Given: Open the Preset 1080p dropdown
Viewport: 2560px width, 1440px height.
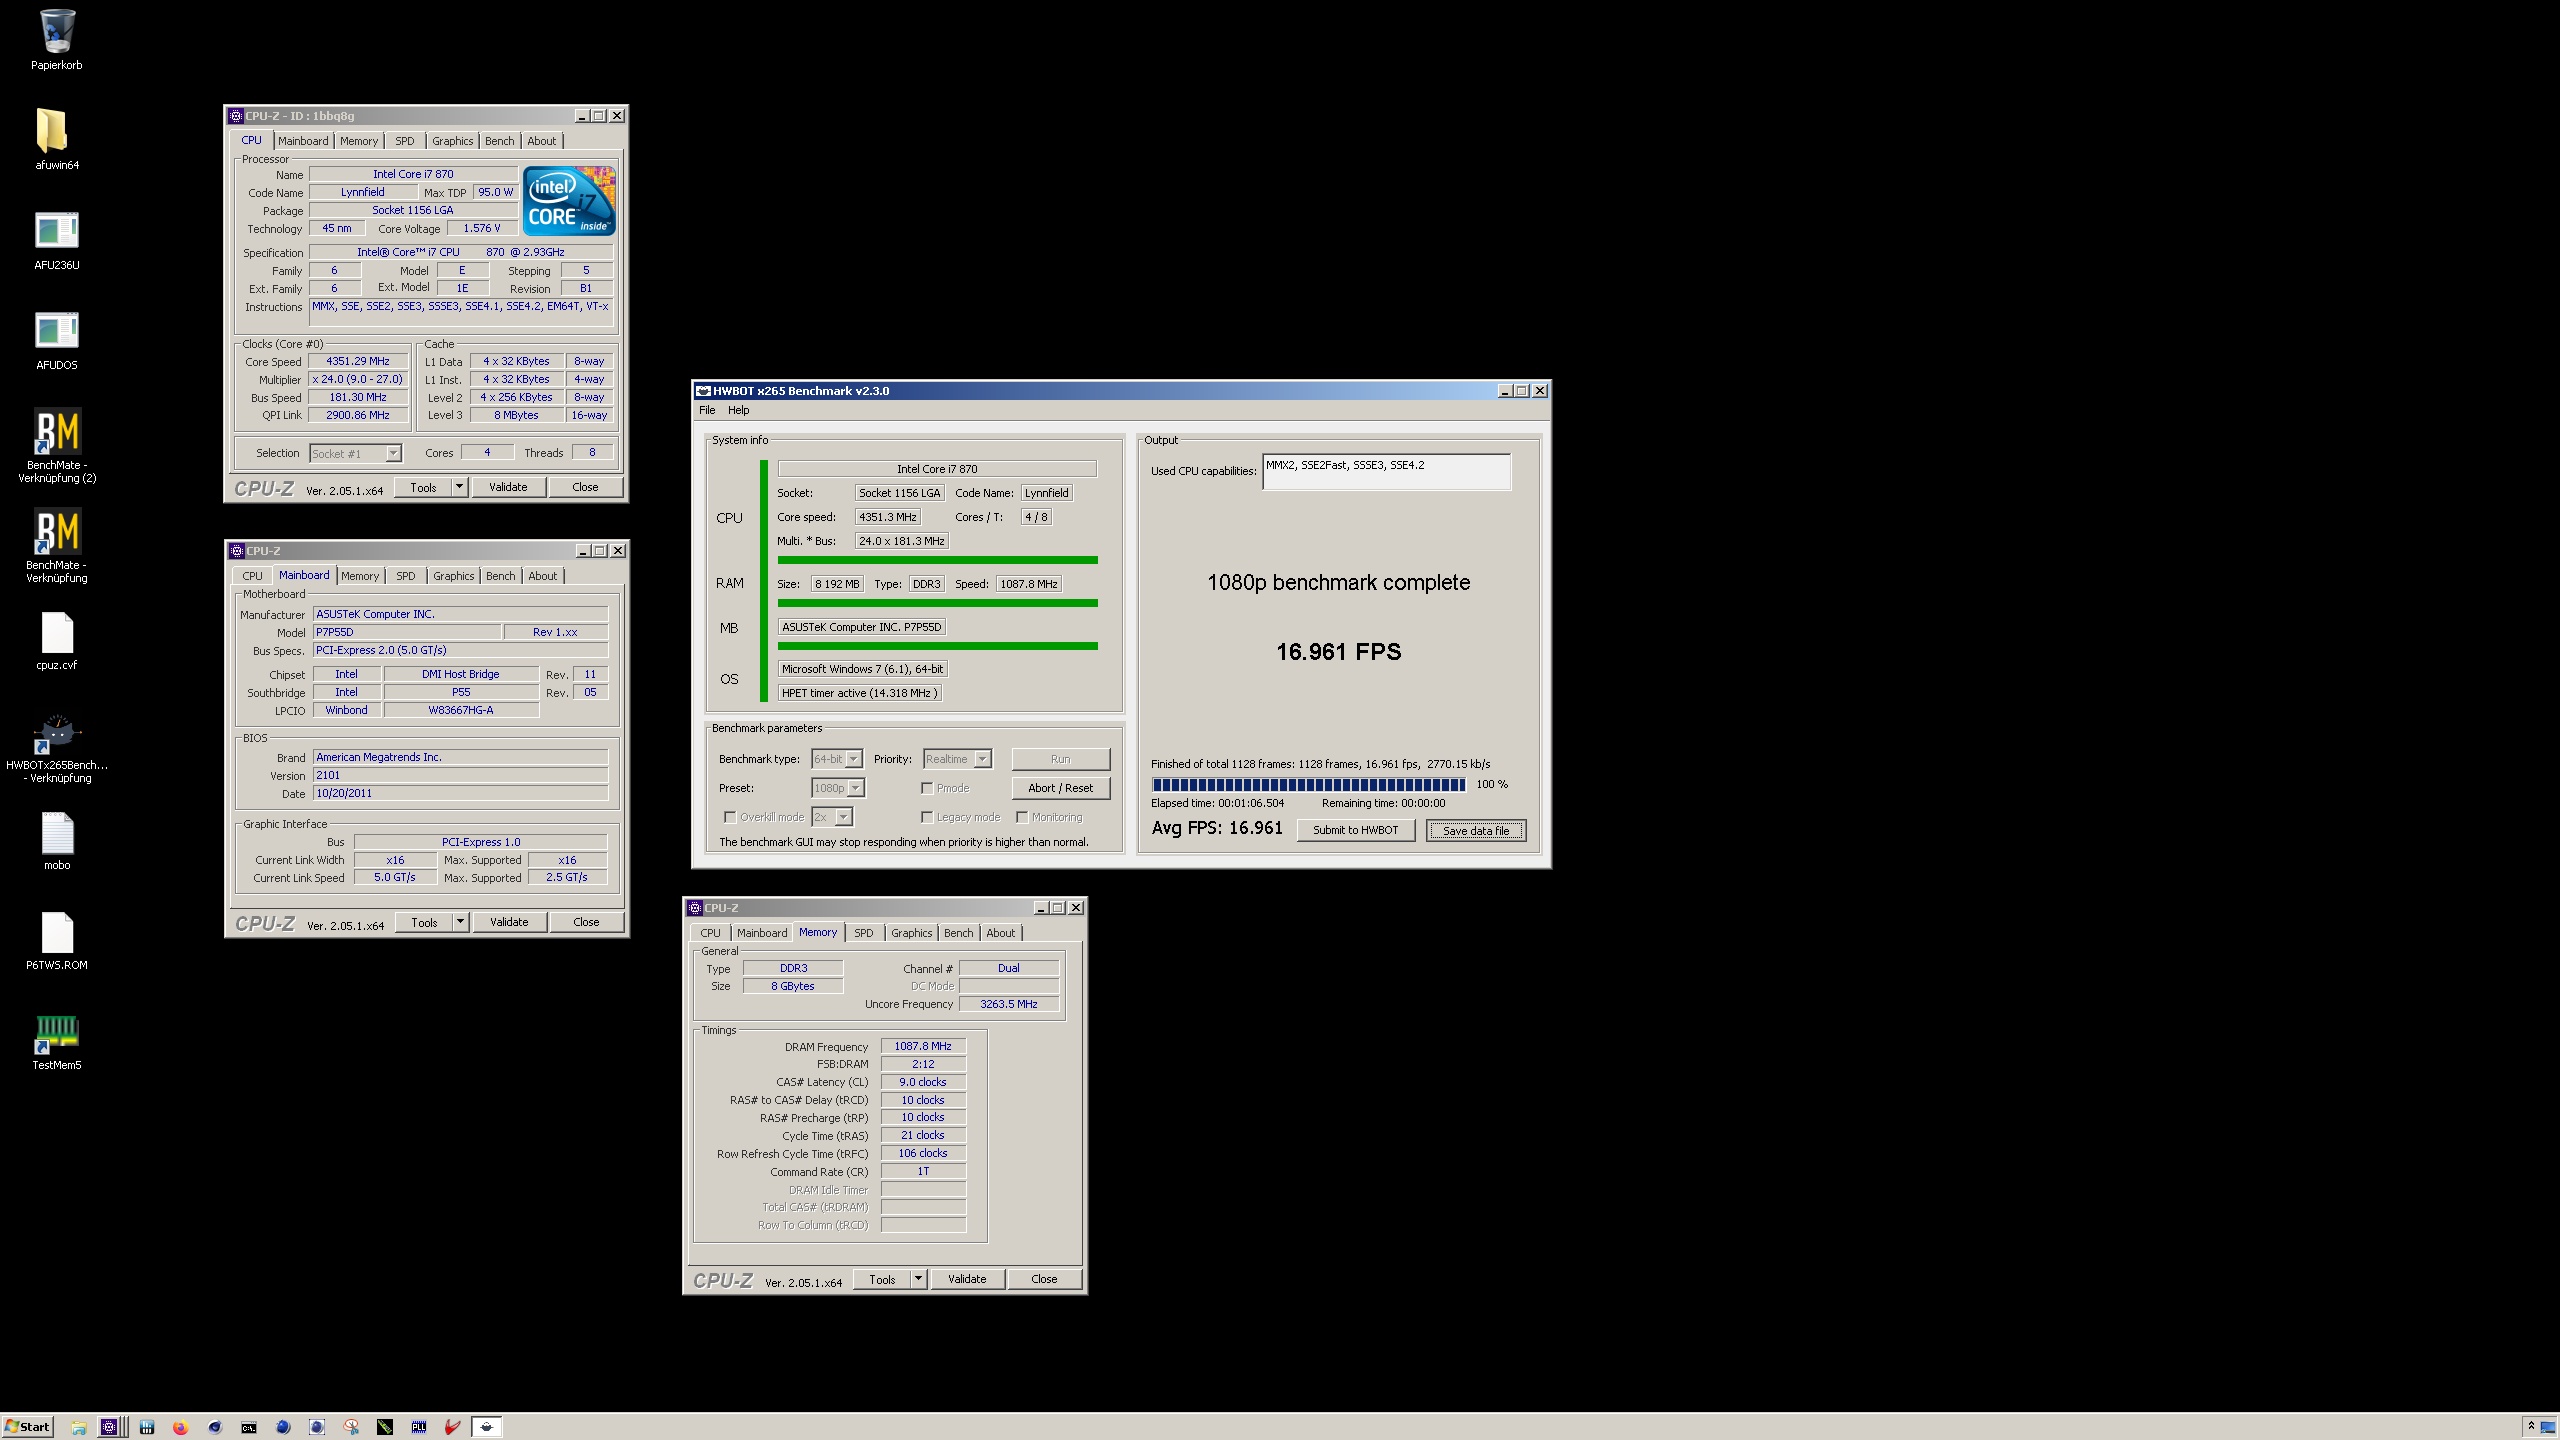Looking at the screenshot, I should (838, 788).
